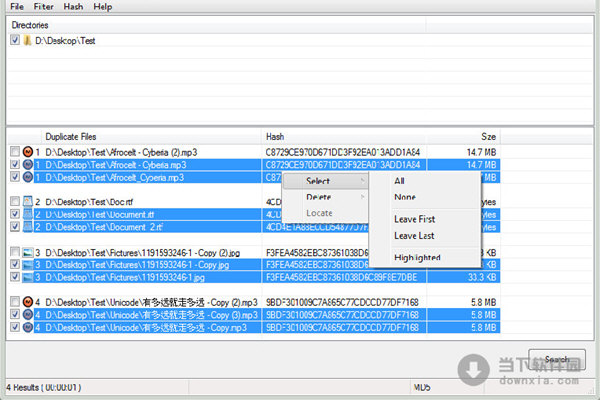Click the image icon of 1191593246-1 - Copy (2).jpg
Screen dimensions: 600x400
click(27, 252)
